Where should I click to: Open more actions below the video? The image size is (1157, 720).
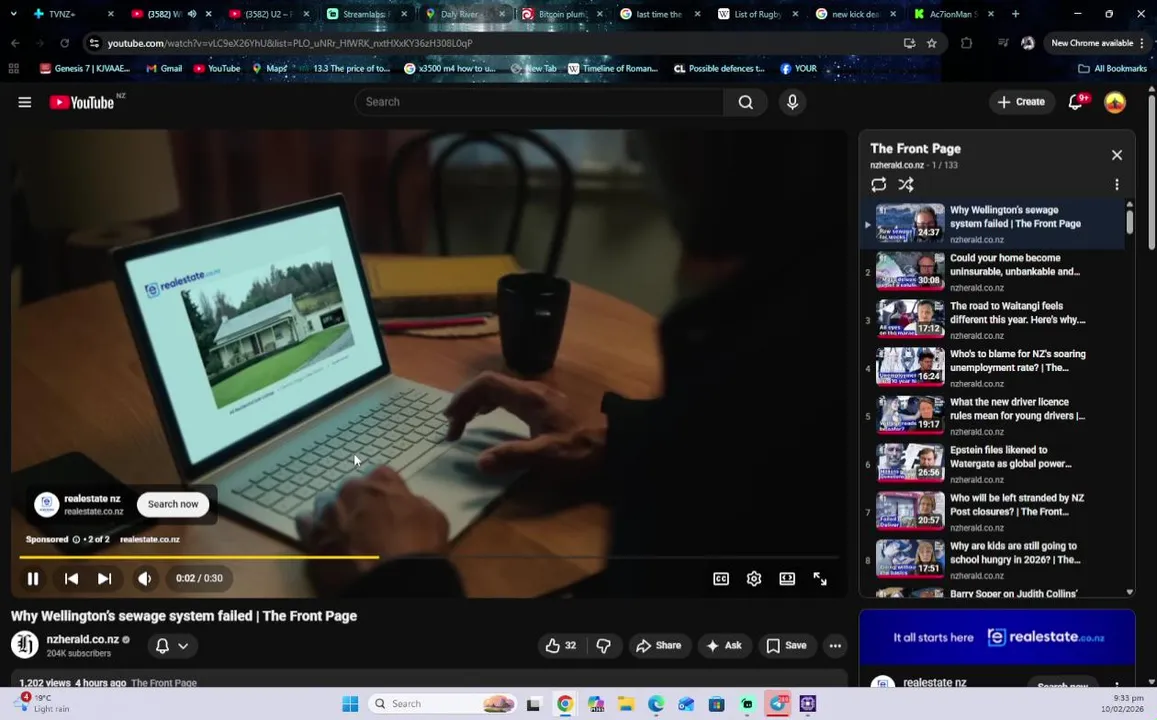click(x=835, y=645)
